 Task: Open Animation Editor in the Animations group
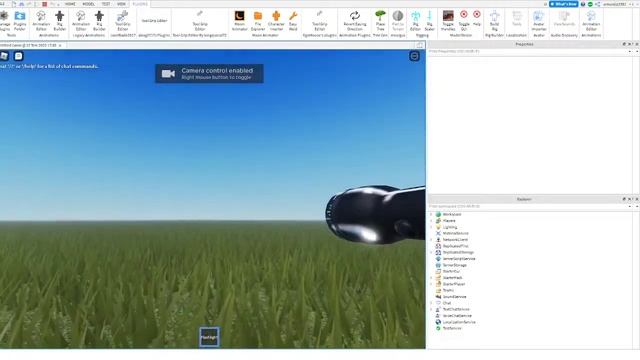[41, 21]
